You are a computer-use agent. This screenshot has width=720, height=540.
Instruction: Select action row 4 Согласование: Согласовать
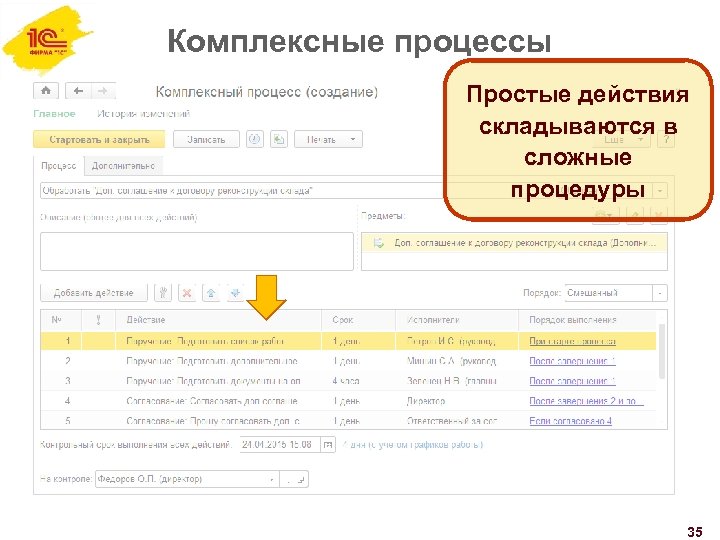[x=348, y=401]
